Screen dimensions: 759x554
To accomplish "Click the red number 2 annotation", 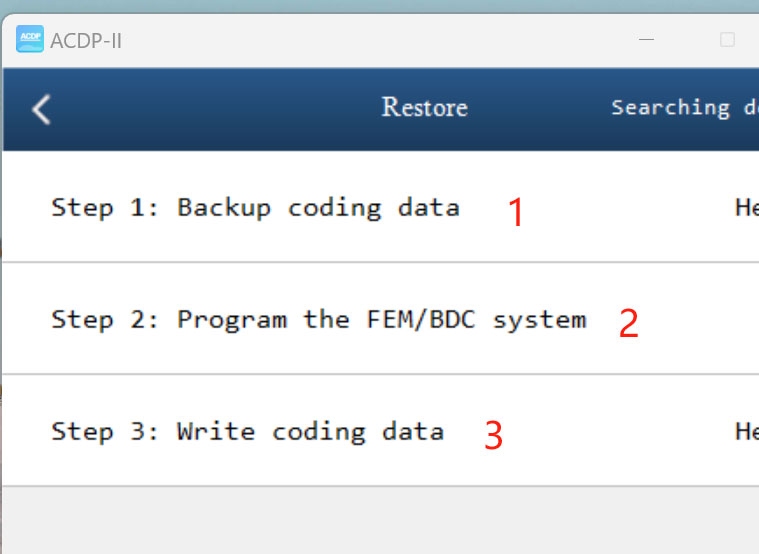I will pos(628,324).
